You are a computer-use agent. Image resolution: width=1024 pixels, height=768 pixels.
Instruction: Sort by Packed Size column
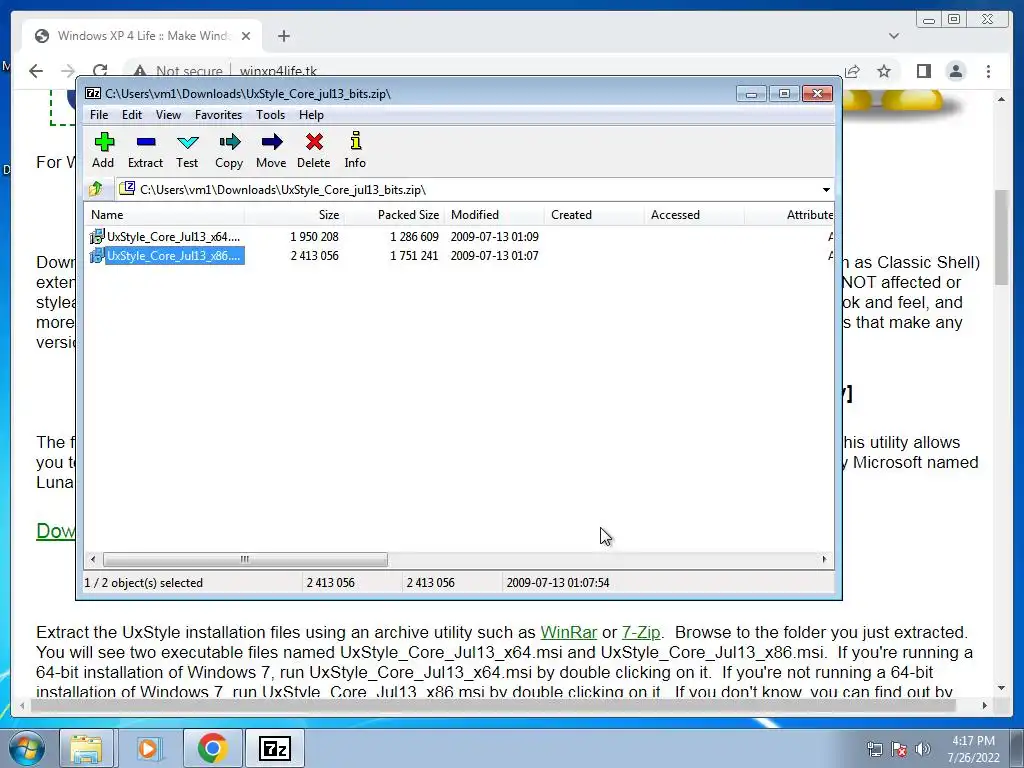click(394, 215)
